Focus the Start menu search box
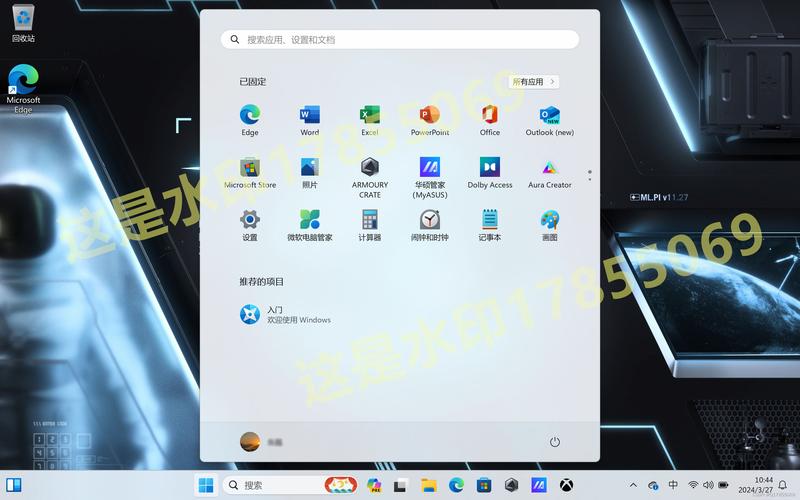800x500 pixels. tap(400, 39)
